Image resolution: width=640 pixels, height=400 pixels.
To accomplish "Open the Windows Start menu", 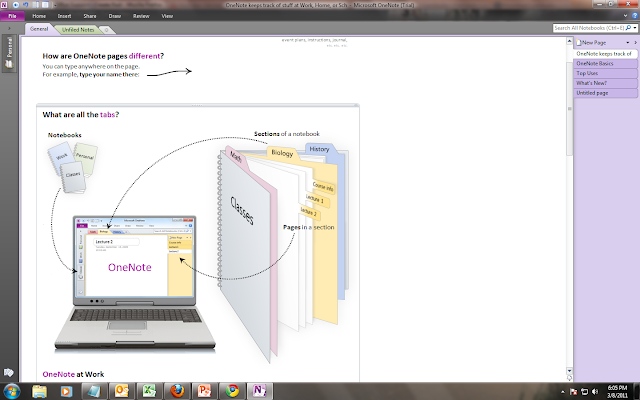I will [x=11, y=391].
